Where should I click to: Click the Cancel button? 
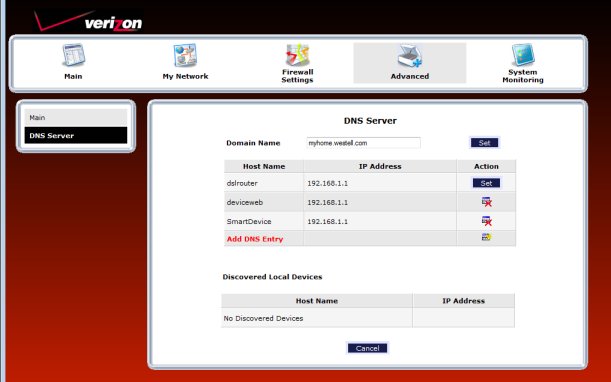[x=367, y=348]
